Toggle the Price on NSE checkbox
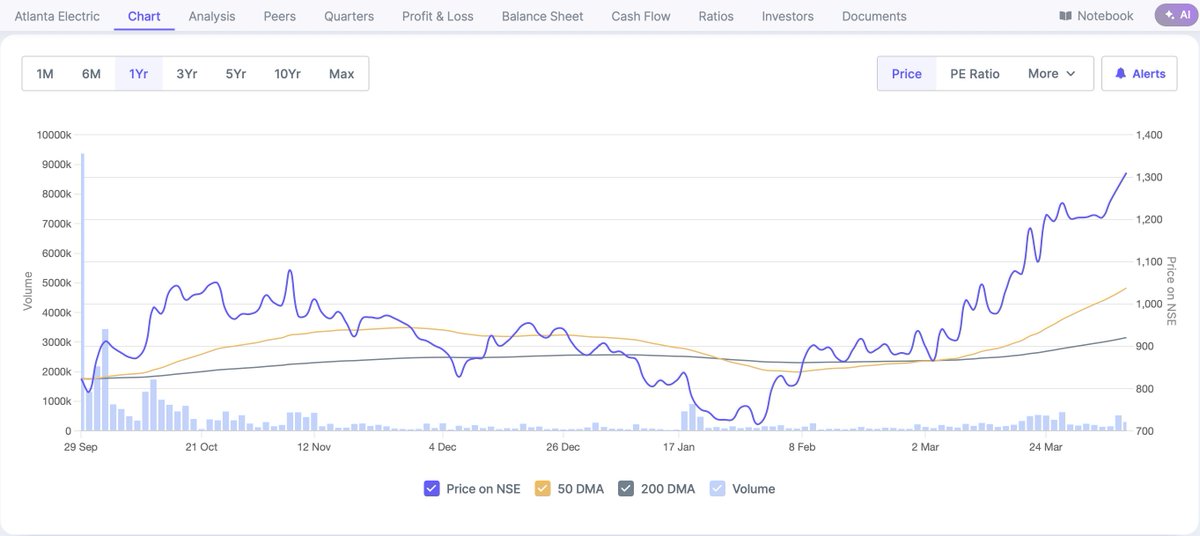 [x=432, y=489]
